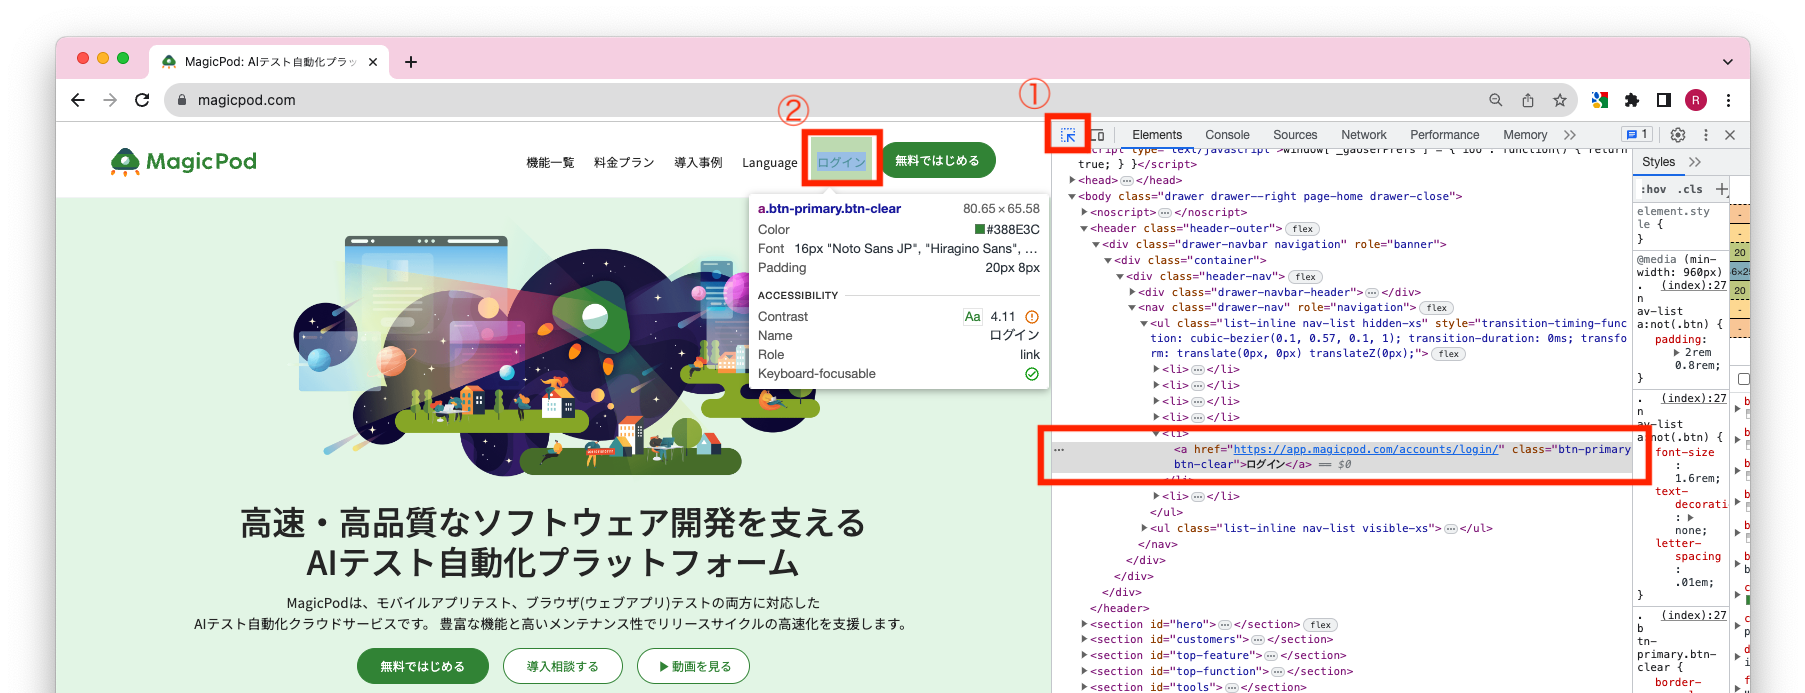Open the Extensions puzzle icon
This screenshot has height=693, width=1805.
(x=1632, y=100)
